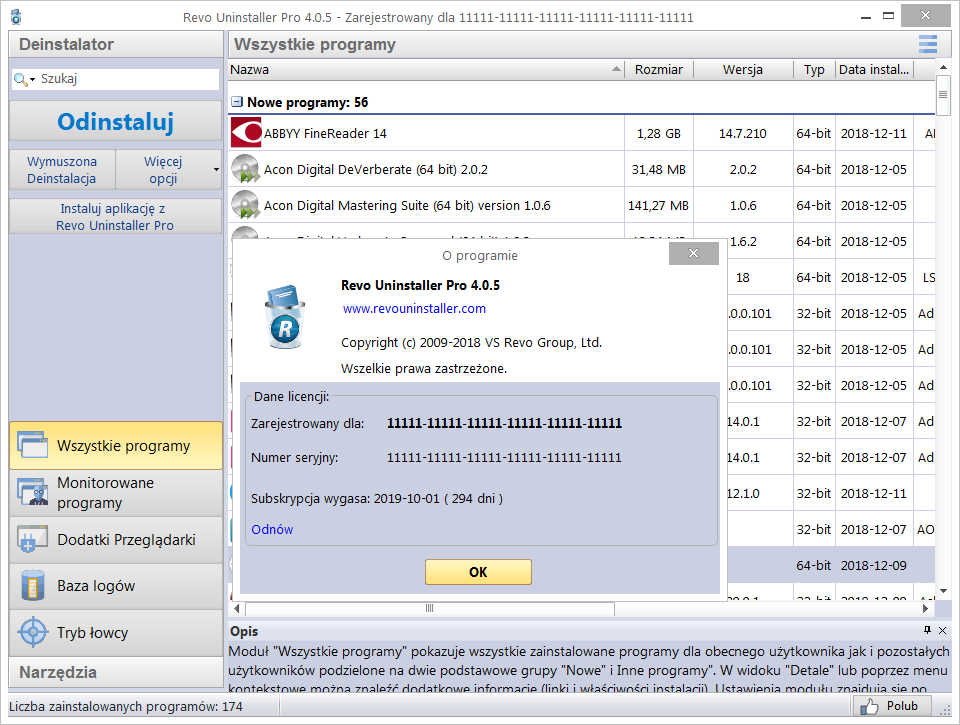The image size is (960, 725).
Task: Minimize the Revo Uninstaller window
Action: tap(865, 17)
